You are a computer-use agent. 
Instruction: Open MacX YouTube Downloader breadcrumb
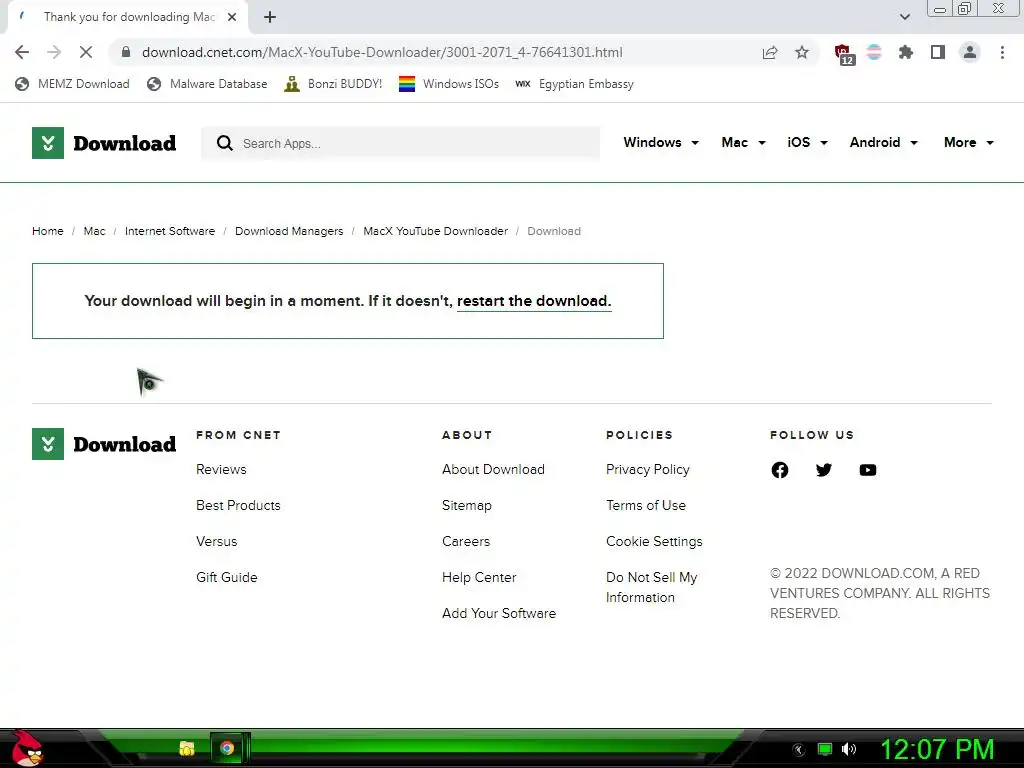point(436,231)
